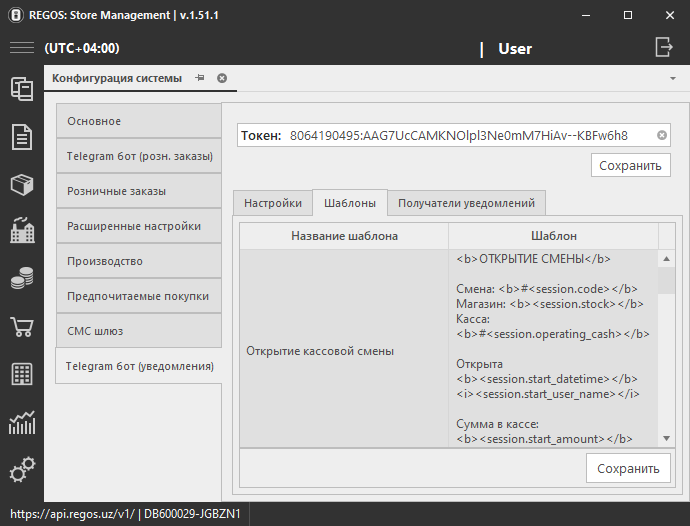This screenshot has height=526, width=690.
Task: Open the settings gears sidebar icon
Action: point(21,469)
